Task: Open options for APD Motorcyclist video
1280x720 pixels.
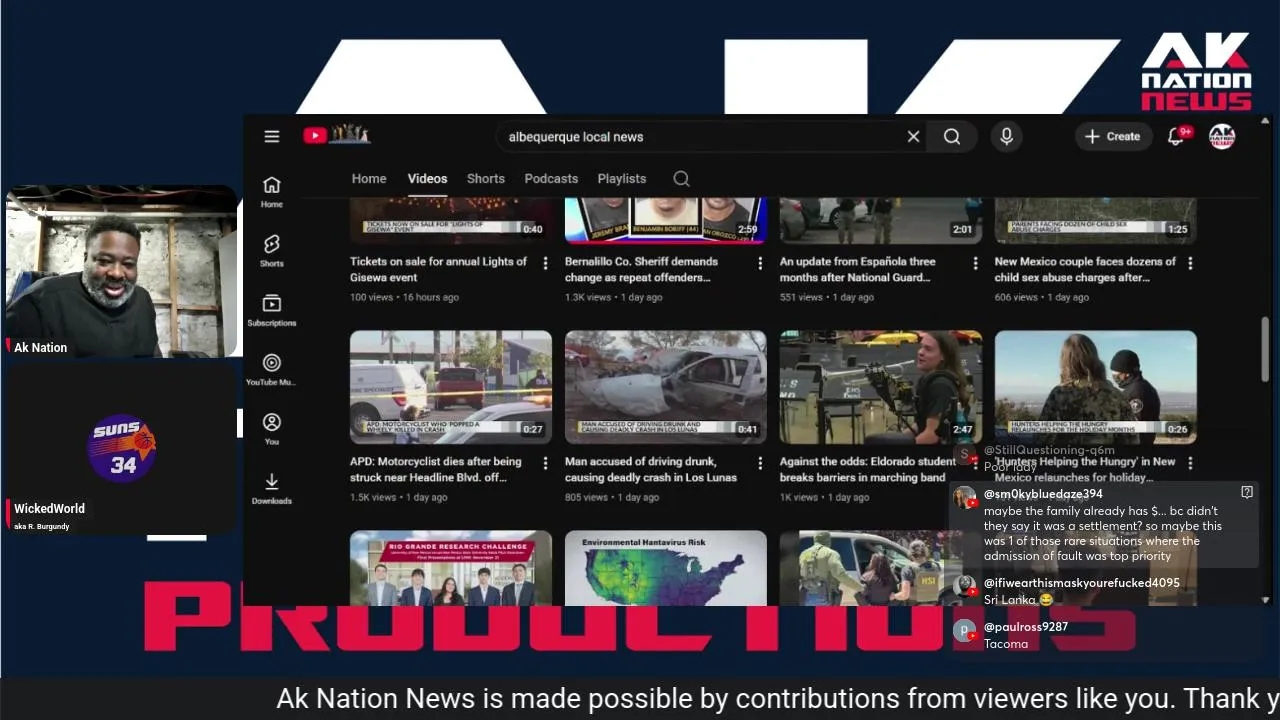Action: point(545,463)
